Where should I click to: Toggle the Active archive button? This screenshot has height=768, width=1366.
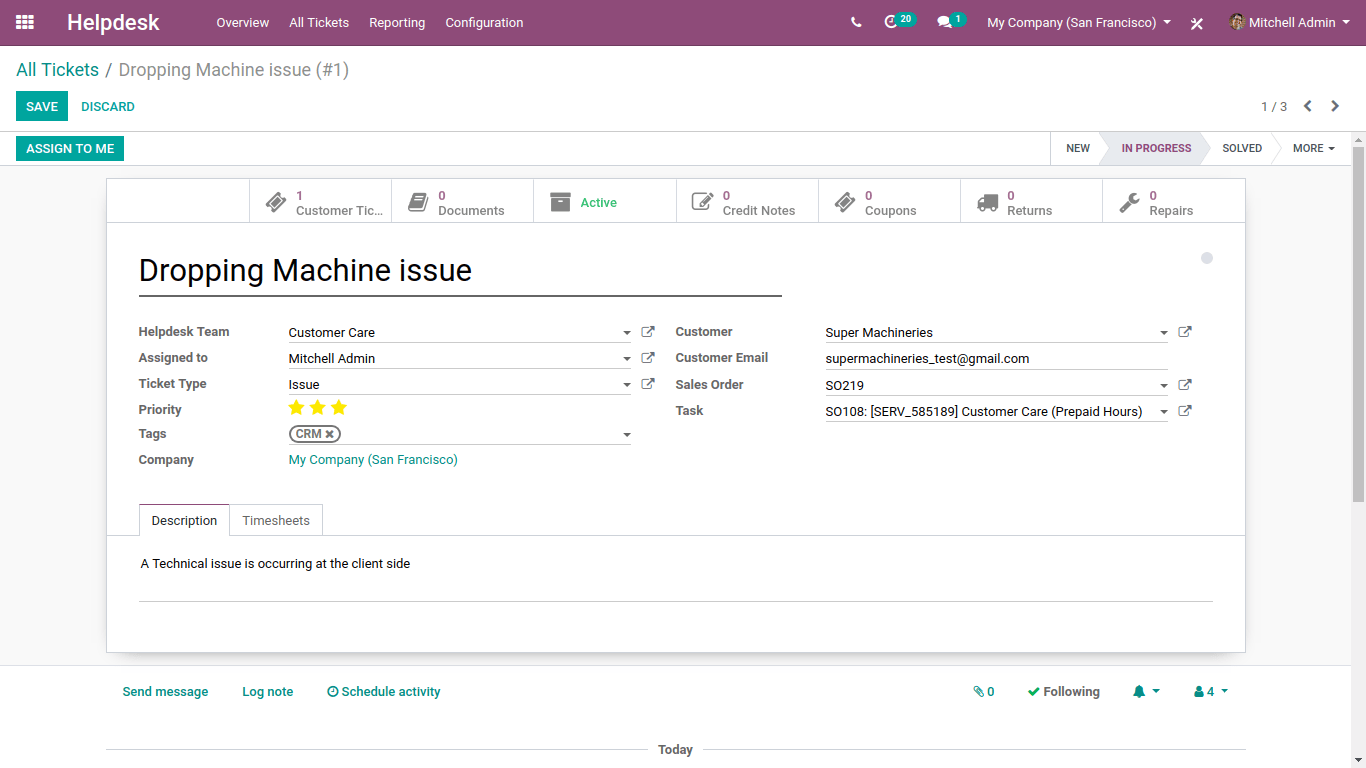tap(604, 201)
